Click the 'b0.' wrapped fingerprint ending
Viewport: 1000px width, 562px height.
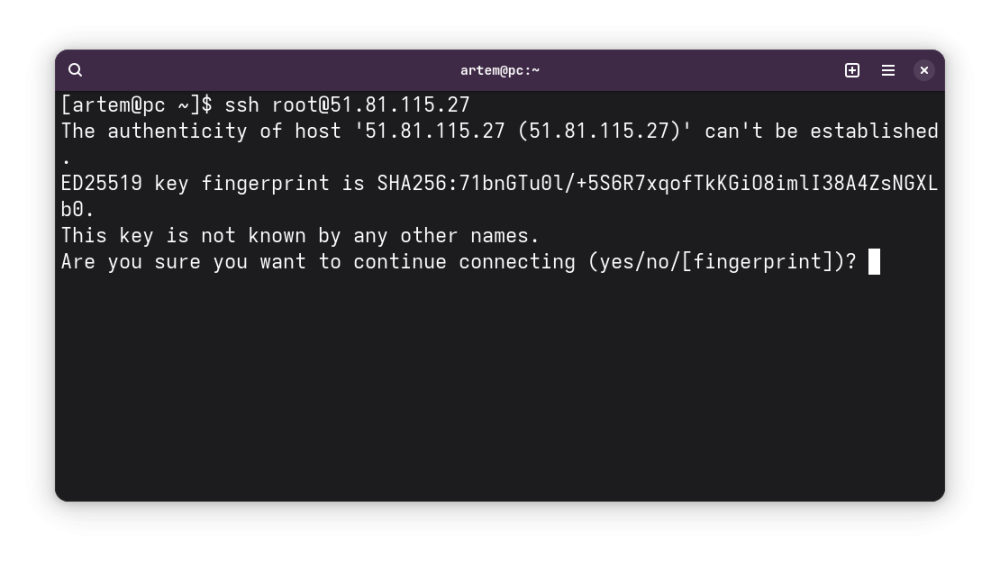pyautogui.click(x=78, y=210)
